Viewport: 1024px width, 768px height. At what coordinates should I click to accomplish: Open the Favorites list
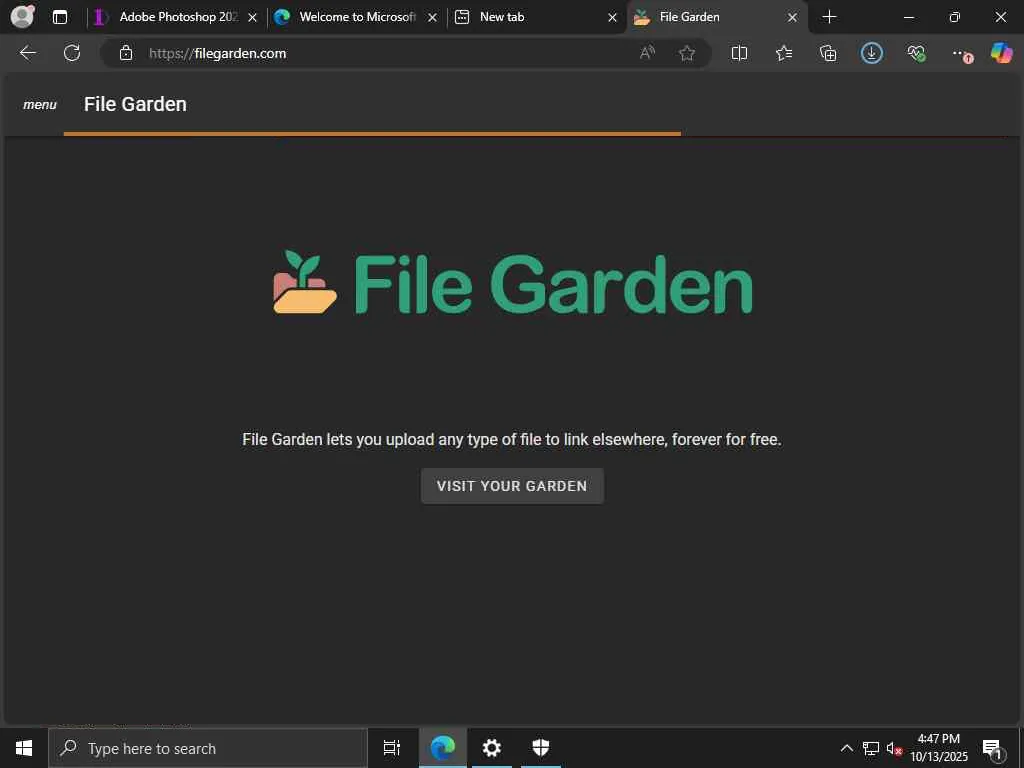[784, 53]
